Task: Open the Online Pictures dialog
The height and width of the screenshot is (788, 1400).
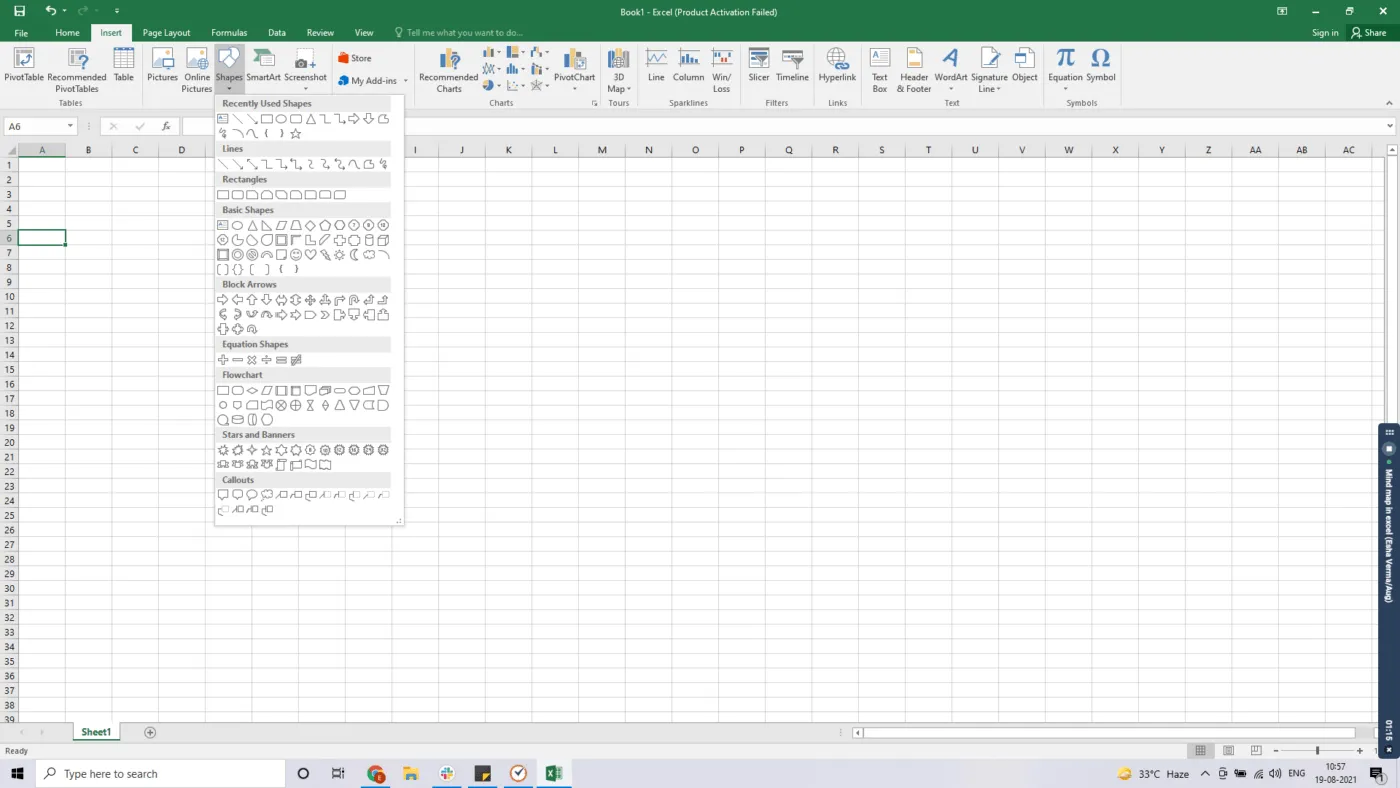Action: coord(196,70)
